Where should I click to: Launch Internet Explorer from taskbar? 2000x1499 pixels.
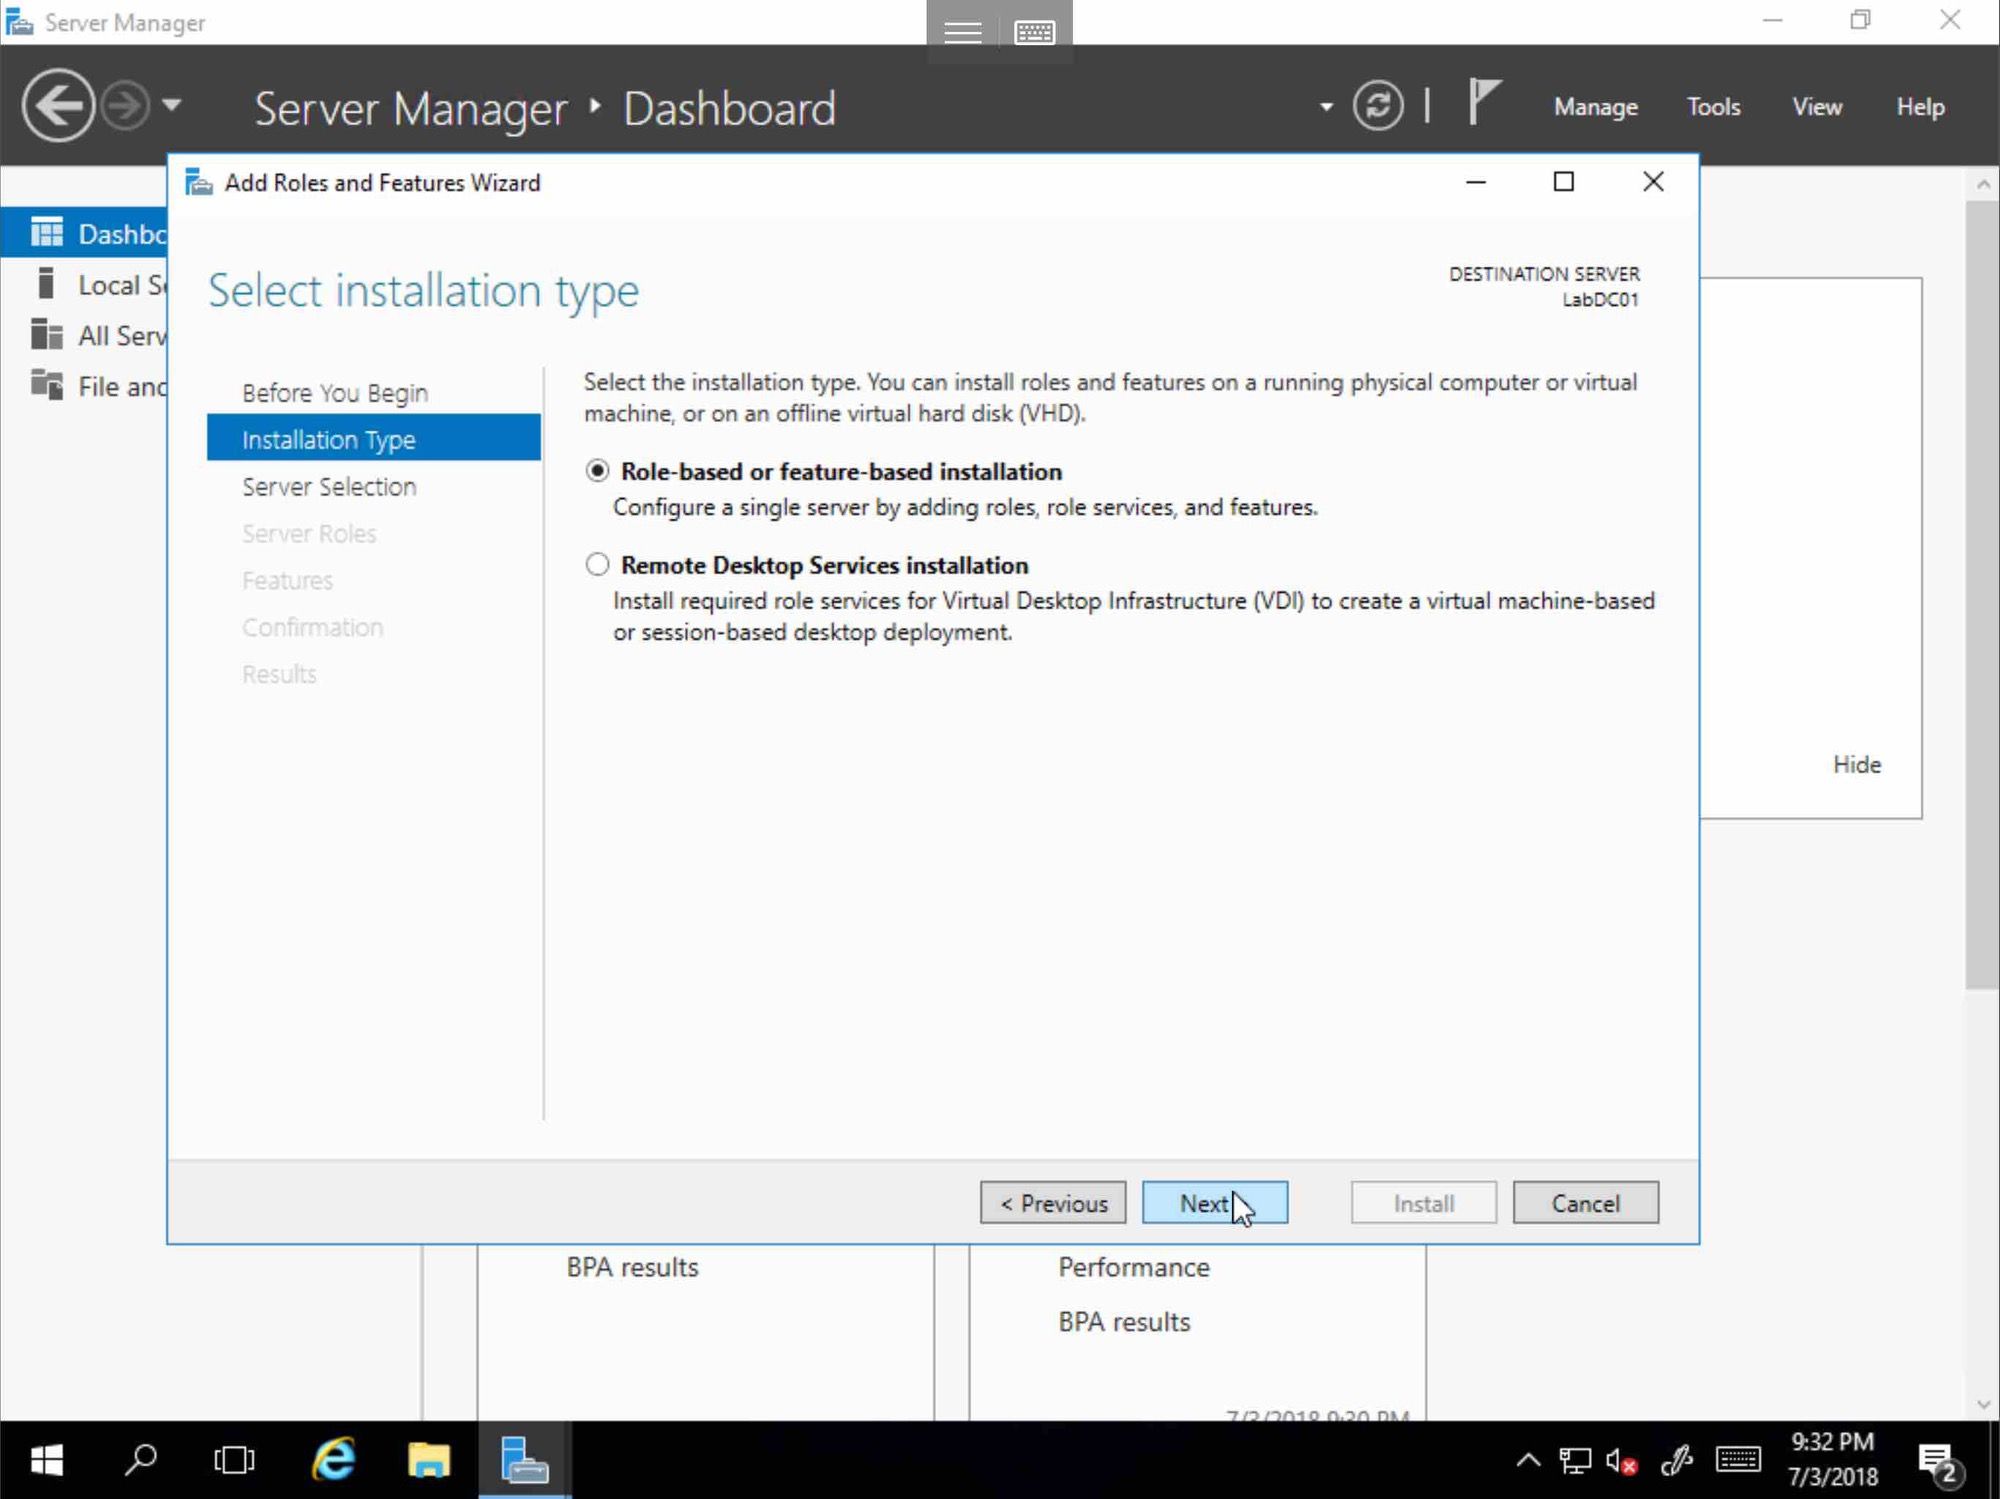click(333, 1461)
